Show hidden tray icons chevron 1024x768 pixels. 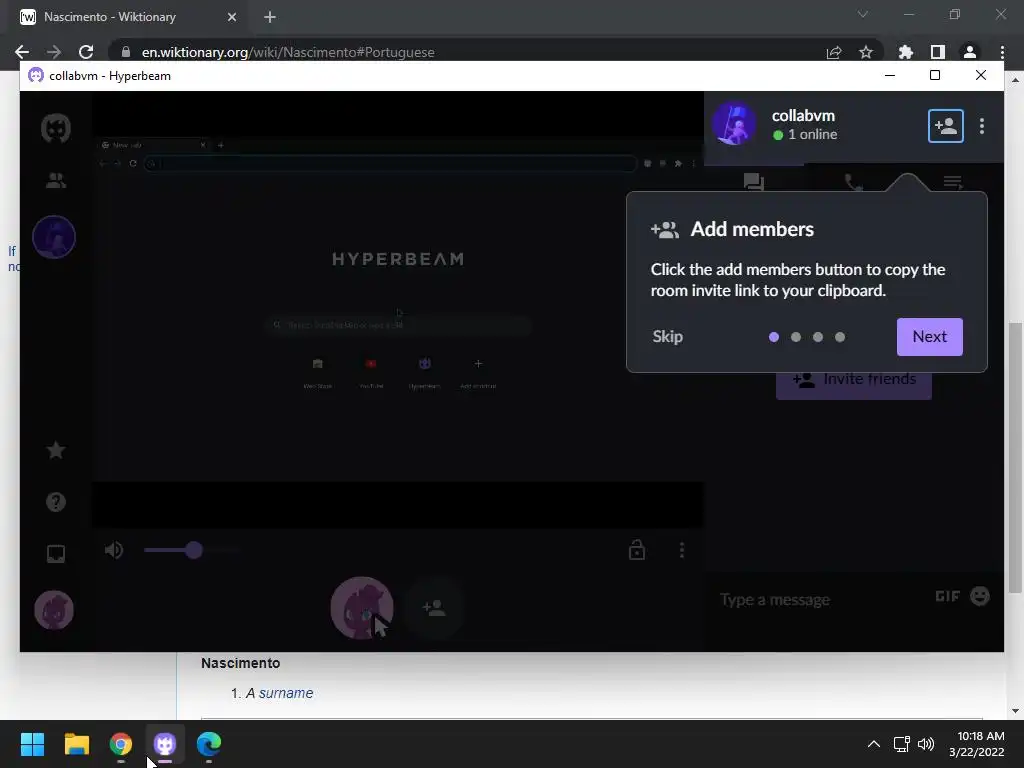pyautogui.click(x=873, y=744)
